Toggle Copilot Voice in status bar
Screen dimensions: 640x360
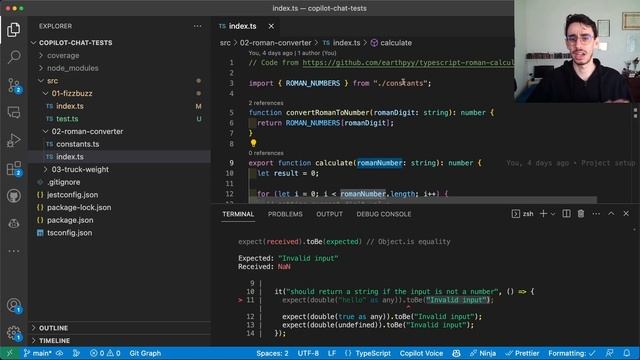coord(421,353)
